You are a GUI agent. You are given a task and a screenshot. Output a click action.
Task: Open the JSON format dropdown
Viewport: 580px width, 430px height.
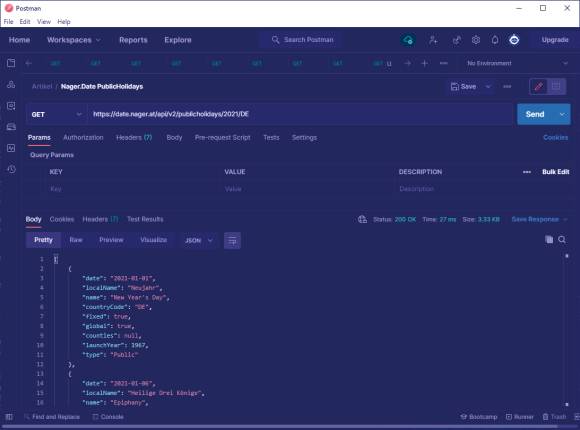199,241
